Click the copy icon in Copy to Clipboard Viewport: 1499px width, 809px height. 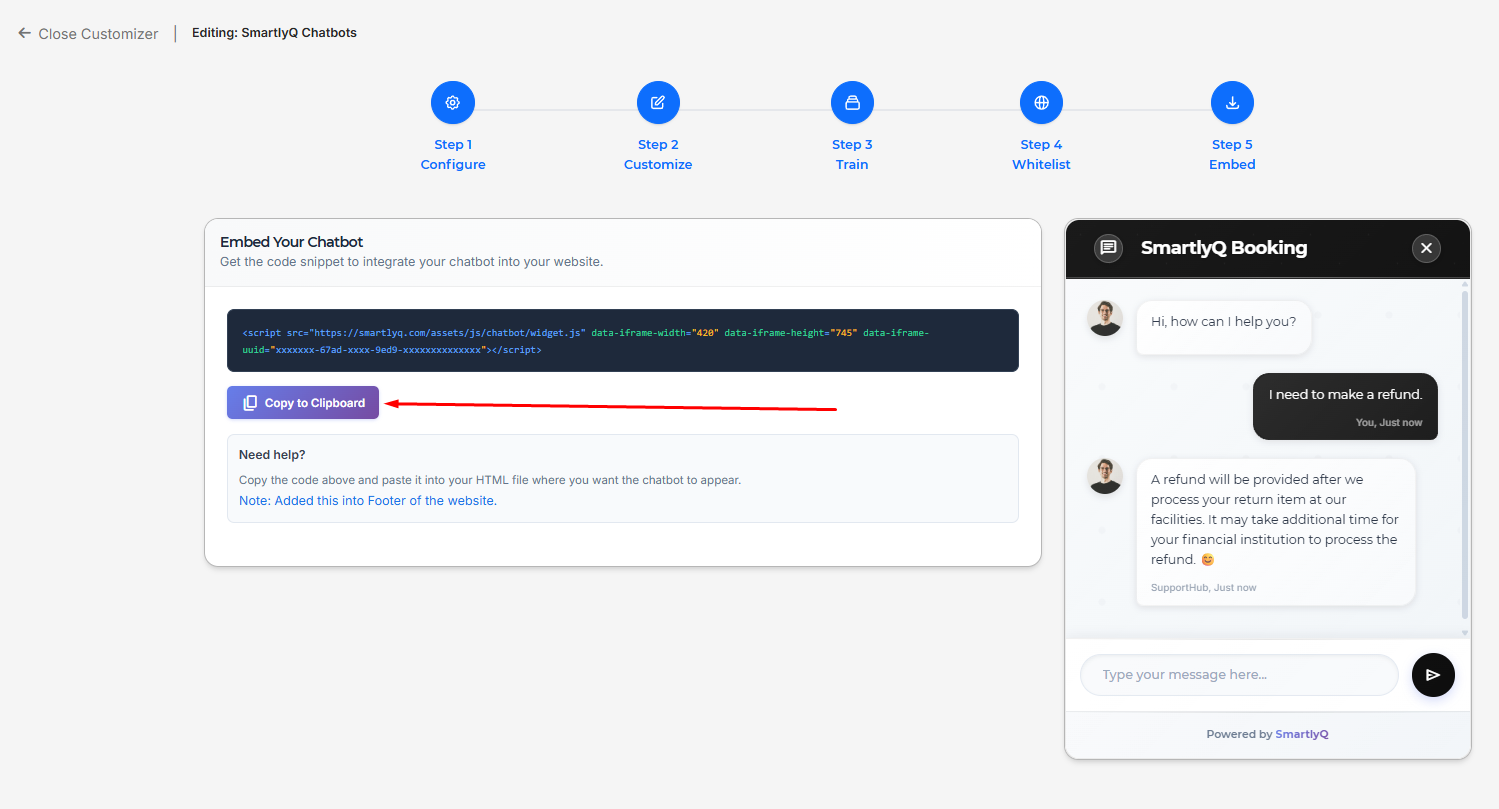click(x=250, y=403)
